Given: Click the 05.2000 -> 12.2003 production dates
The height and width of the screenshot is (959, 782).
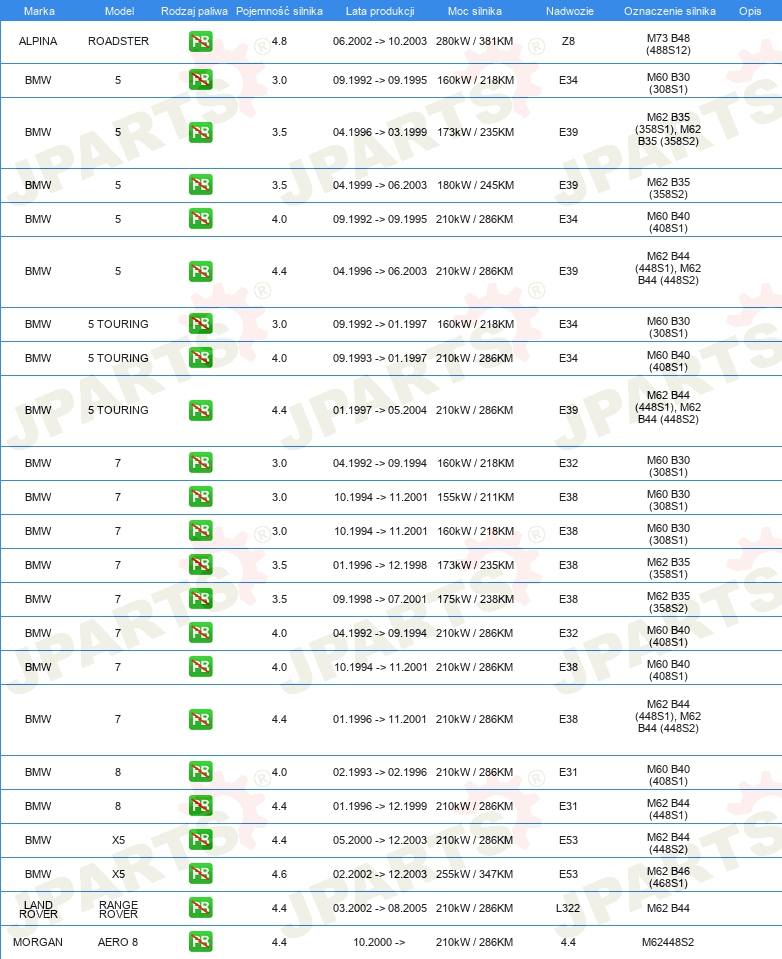Looking at the screenshot, I should pos(380,840).
